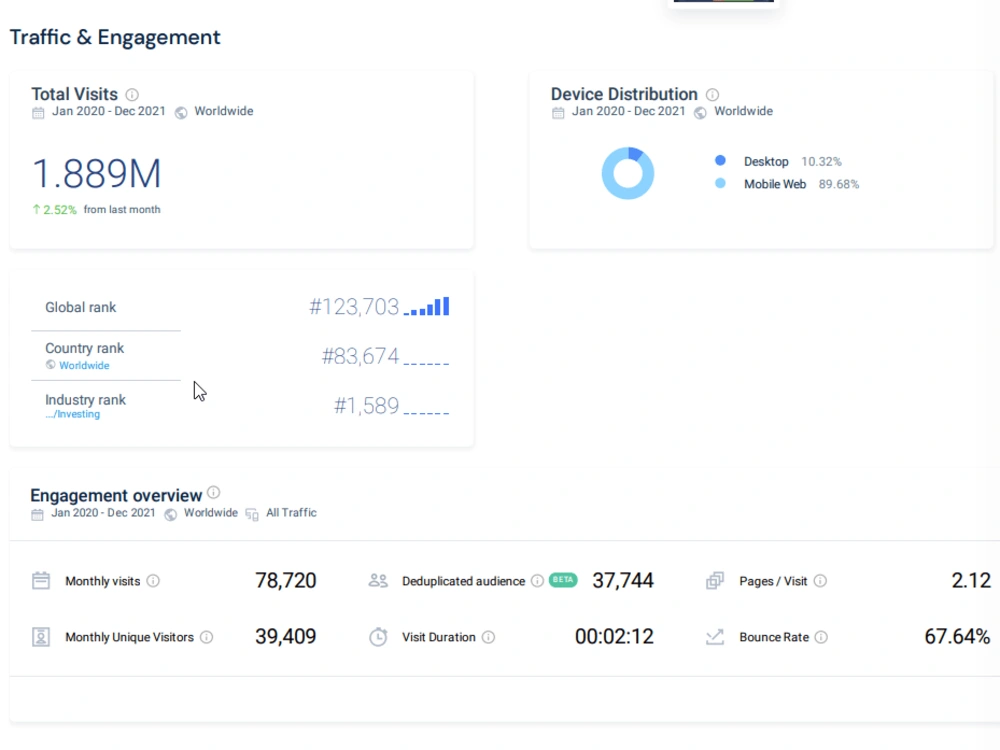This screenshot has width=1000, height=750.
Task: Click the Mobile Web 89.68% percentage
Action: tap(839, 184)
